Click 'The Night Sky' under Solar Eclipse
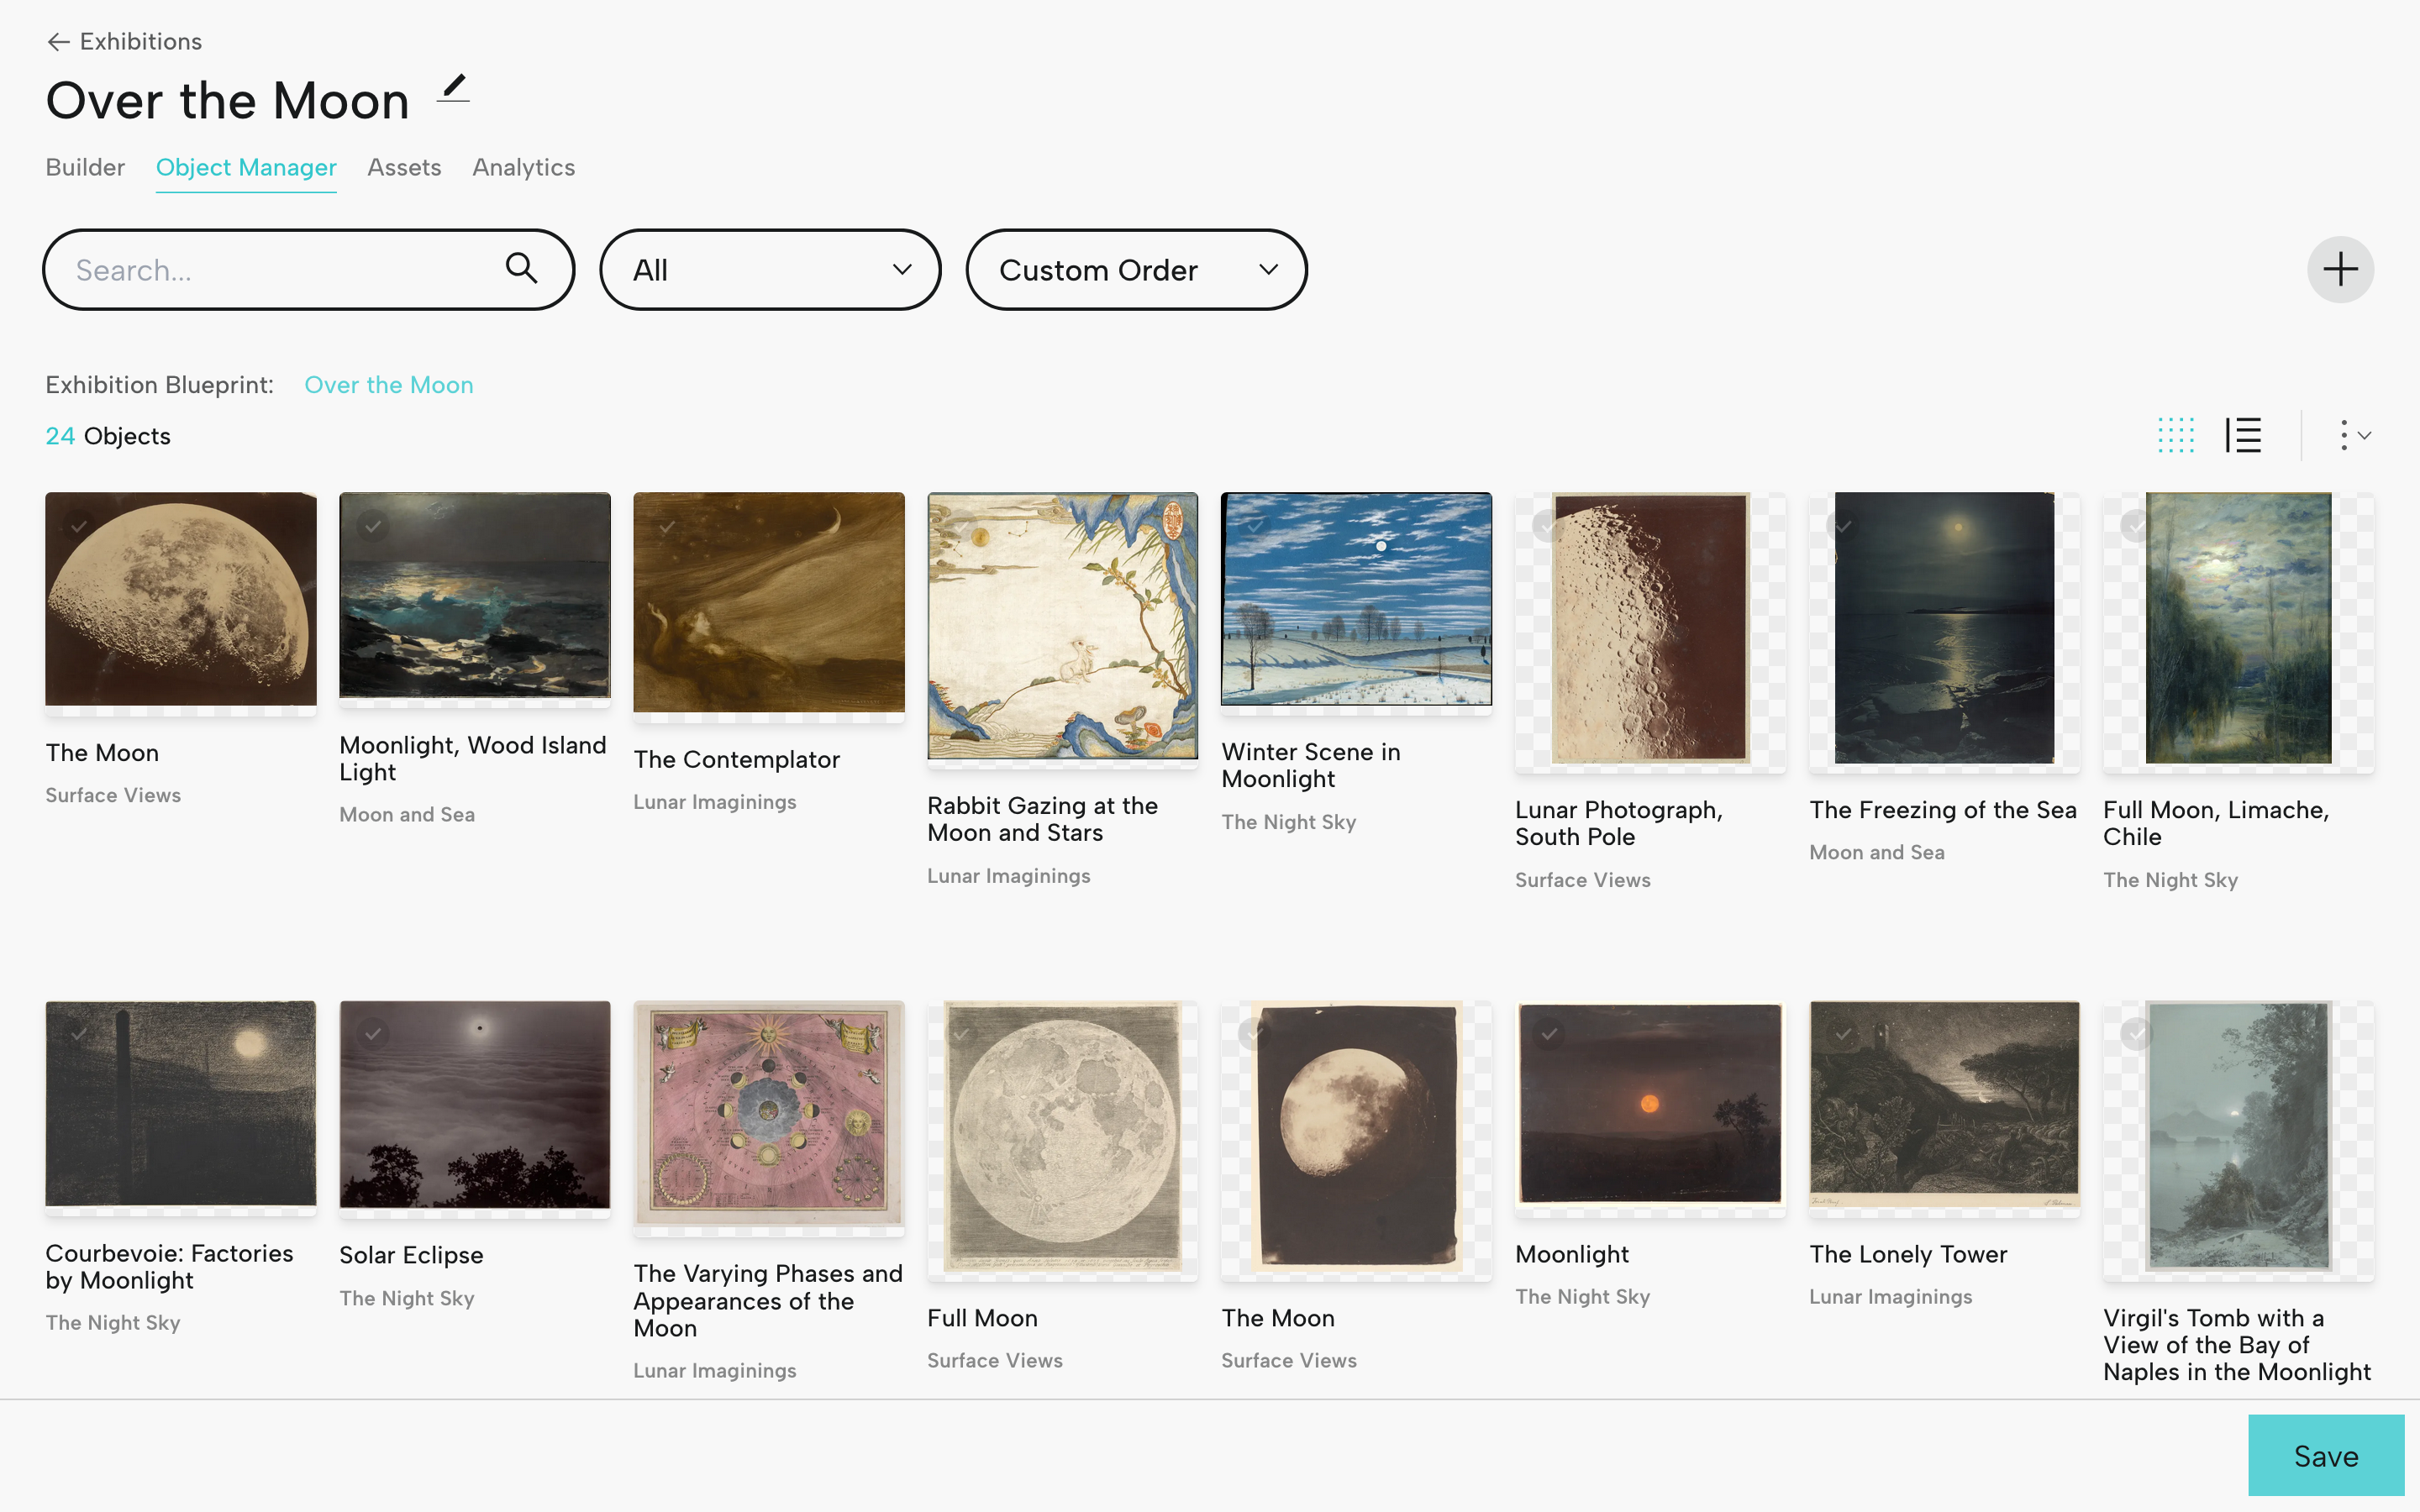Image resolution: width=2420 pixels, height=1512 pixels. (x=406, y=1298)
